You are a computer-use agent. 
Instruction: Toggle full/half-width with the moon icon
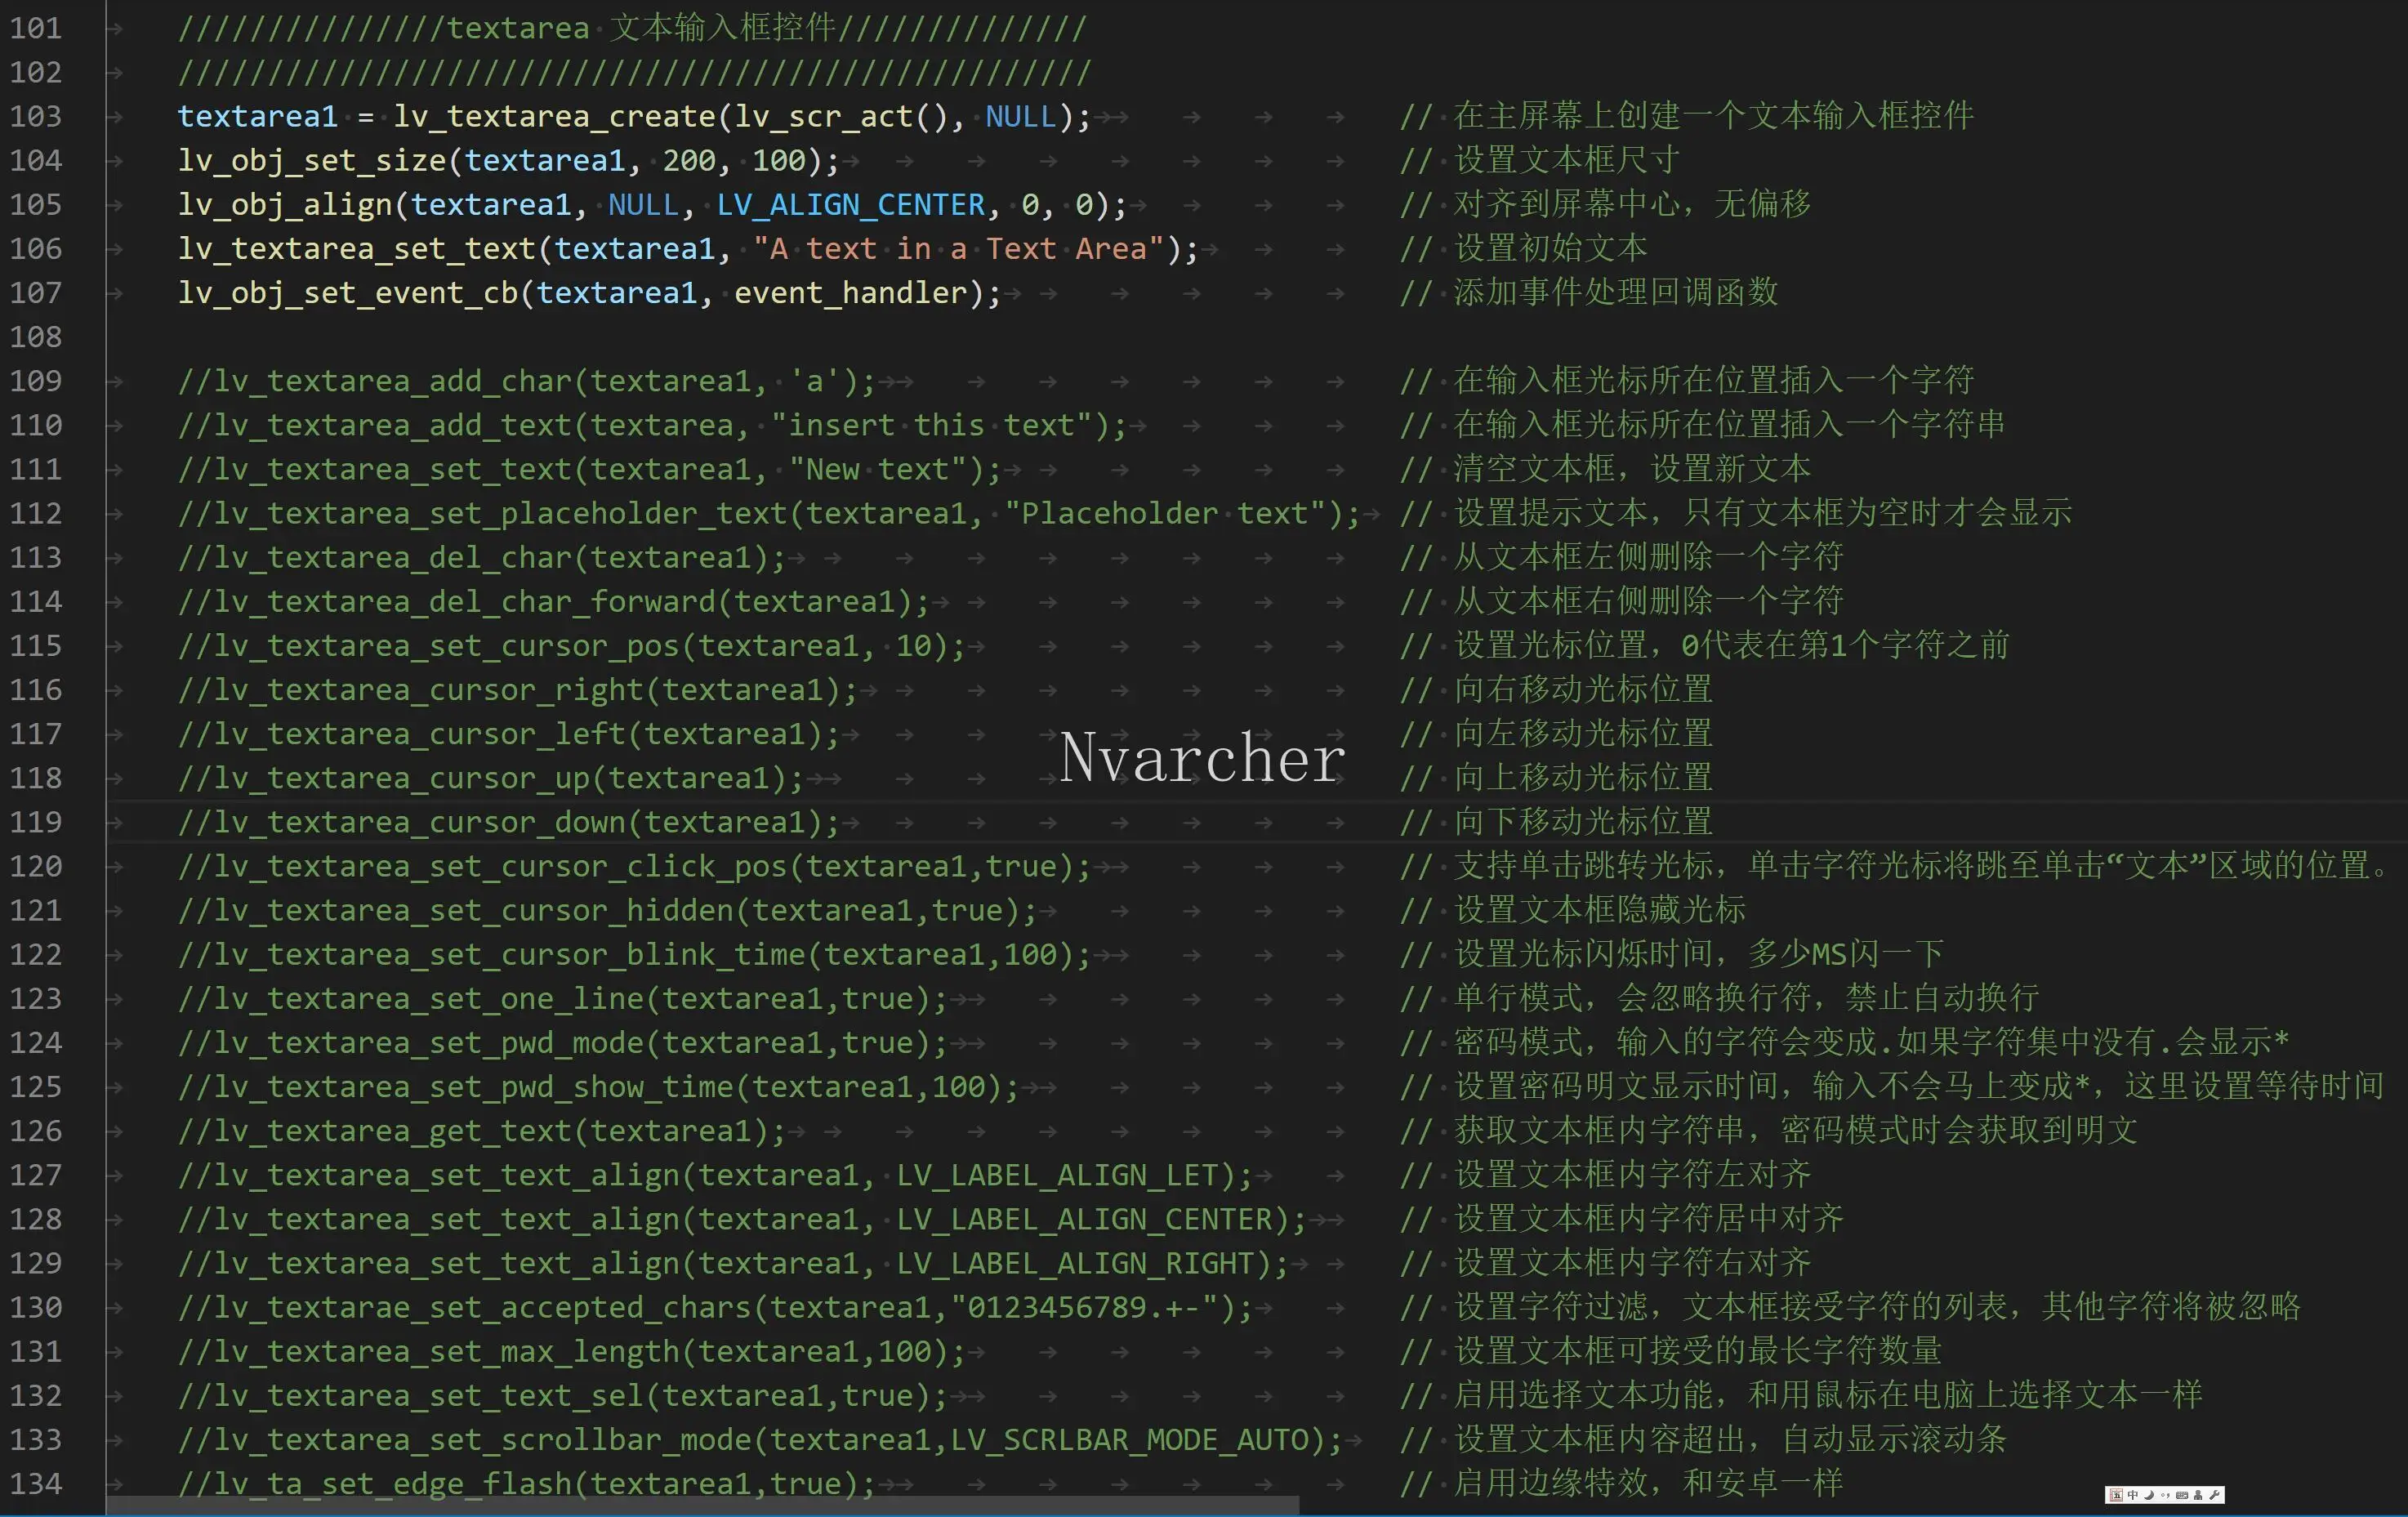(2150, 1496)
